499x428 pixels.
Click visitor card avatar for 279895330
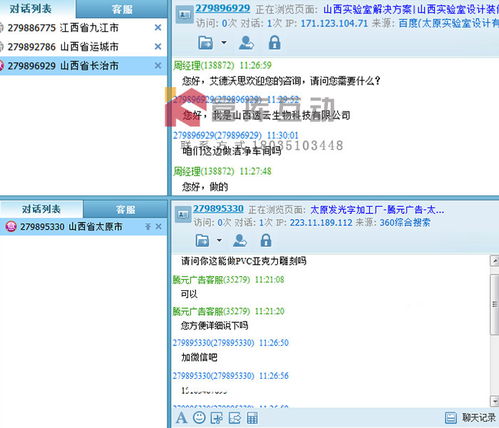(x=183, y=214)
